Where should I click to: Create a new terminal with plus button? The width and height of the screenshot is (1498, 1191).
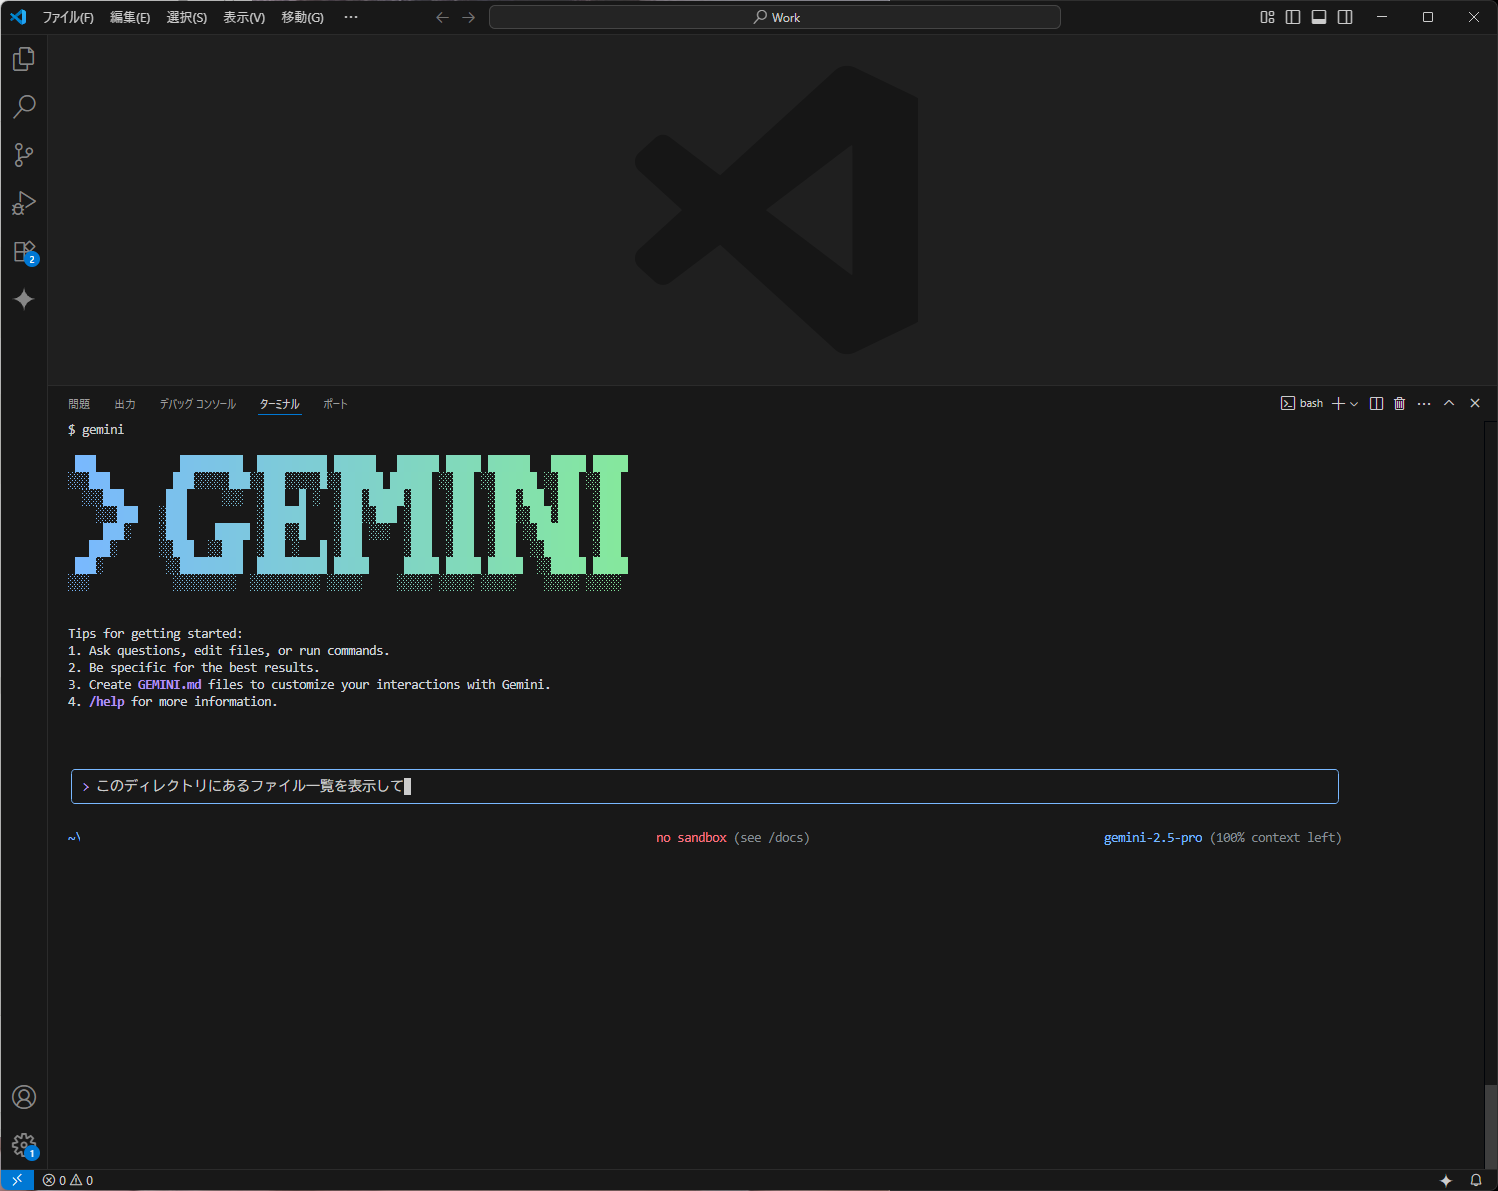coord(1340,403)
